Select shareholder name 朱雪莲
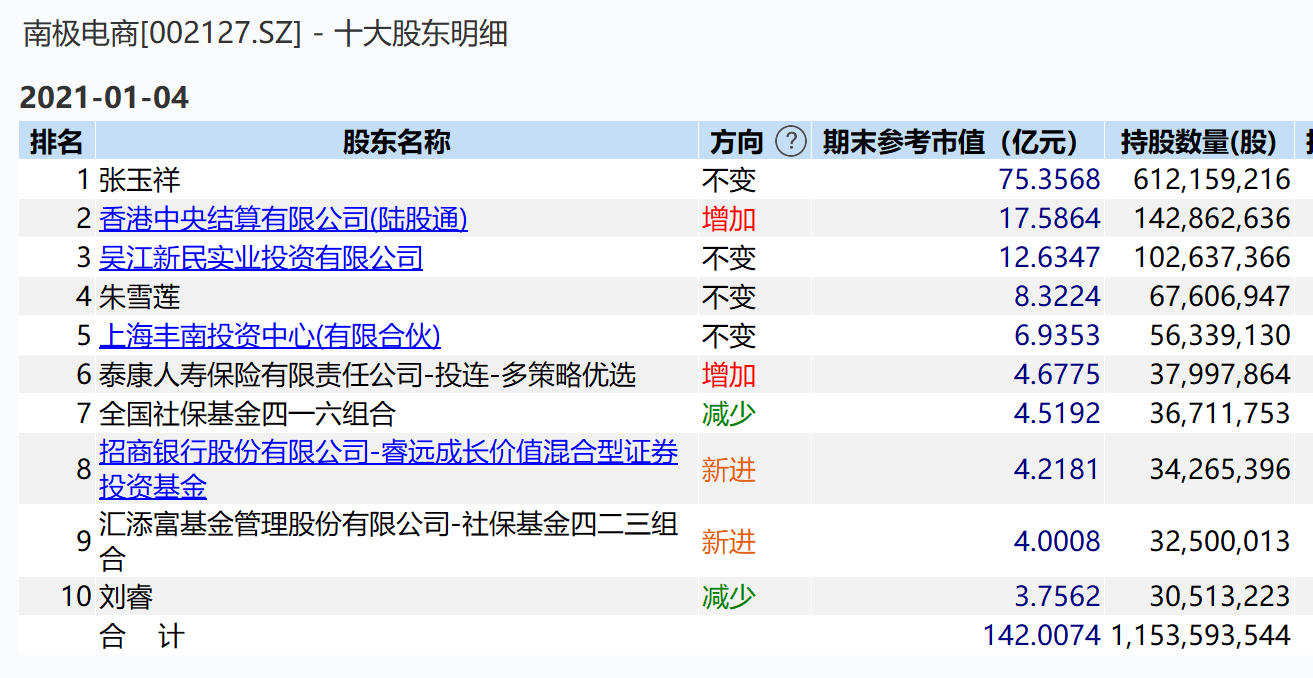1313x678 pixels. tap(139, 297)
